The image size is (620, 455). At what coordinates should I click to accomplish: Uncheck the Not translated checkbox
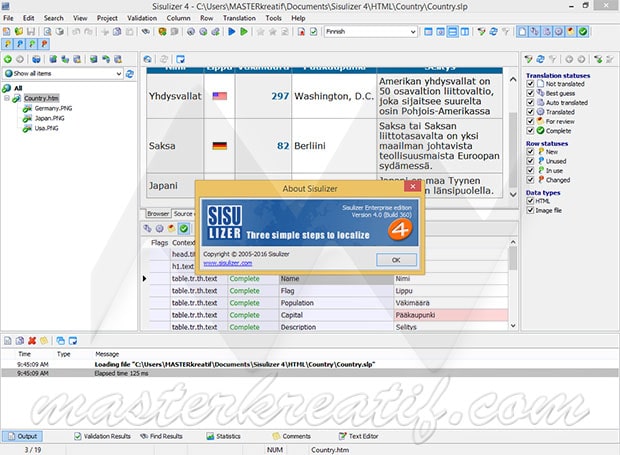[530, 84]
